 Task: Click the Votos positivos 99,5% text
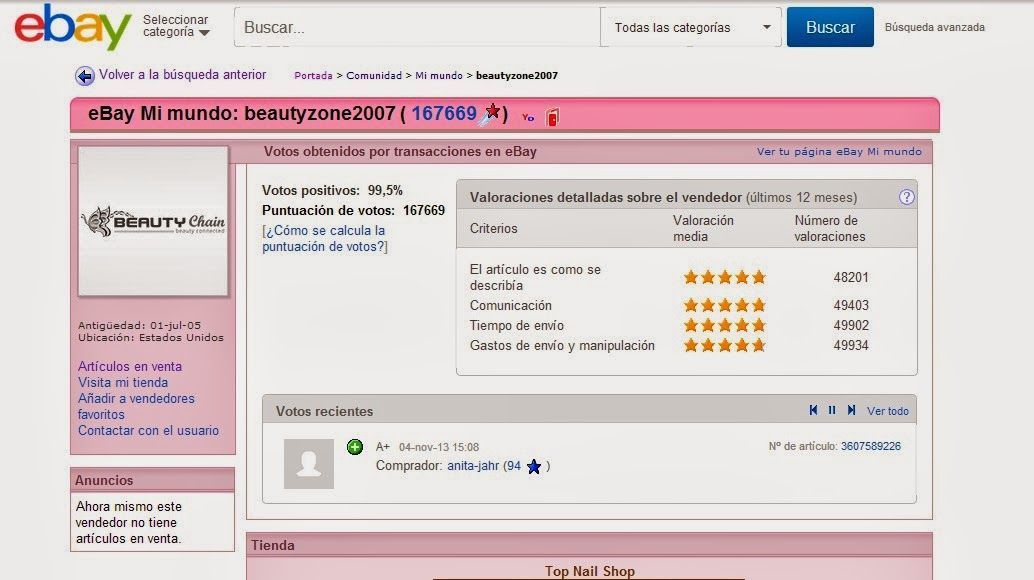click(332, 190)
